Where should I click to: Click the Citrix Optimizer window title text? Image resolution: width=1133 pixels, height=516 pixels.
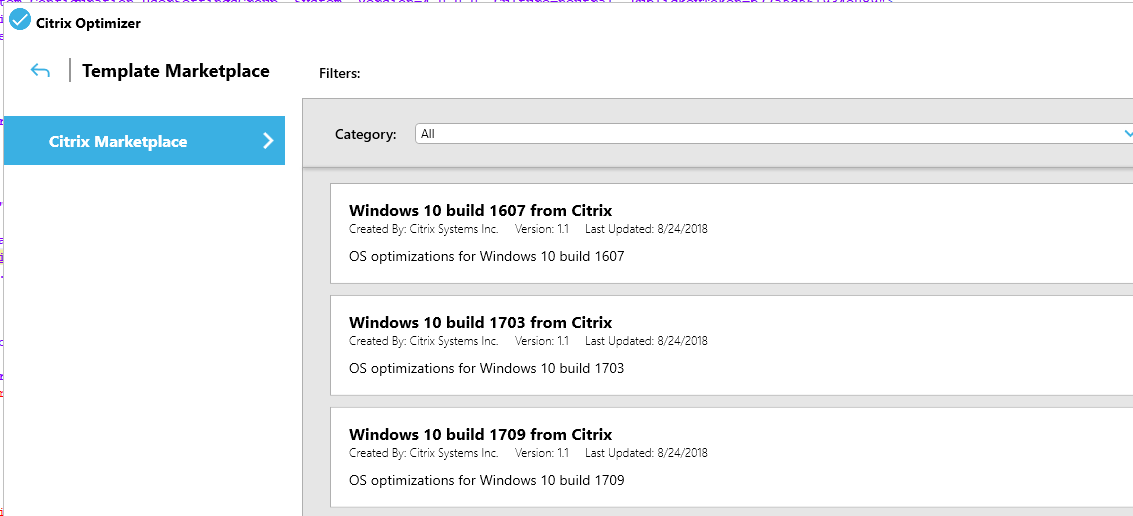click(88, 23)
